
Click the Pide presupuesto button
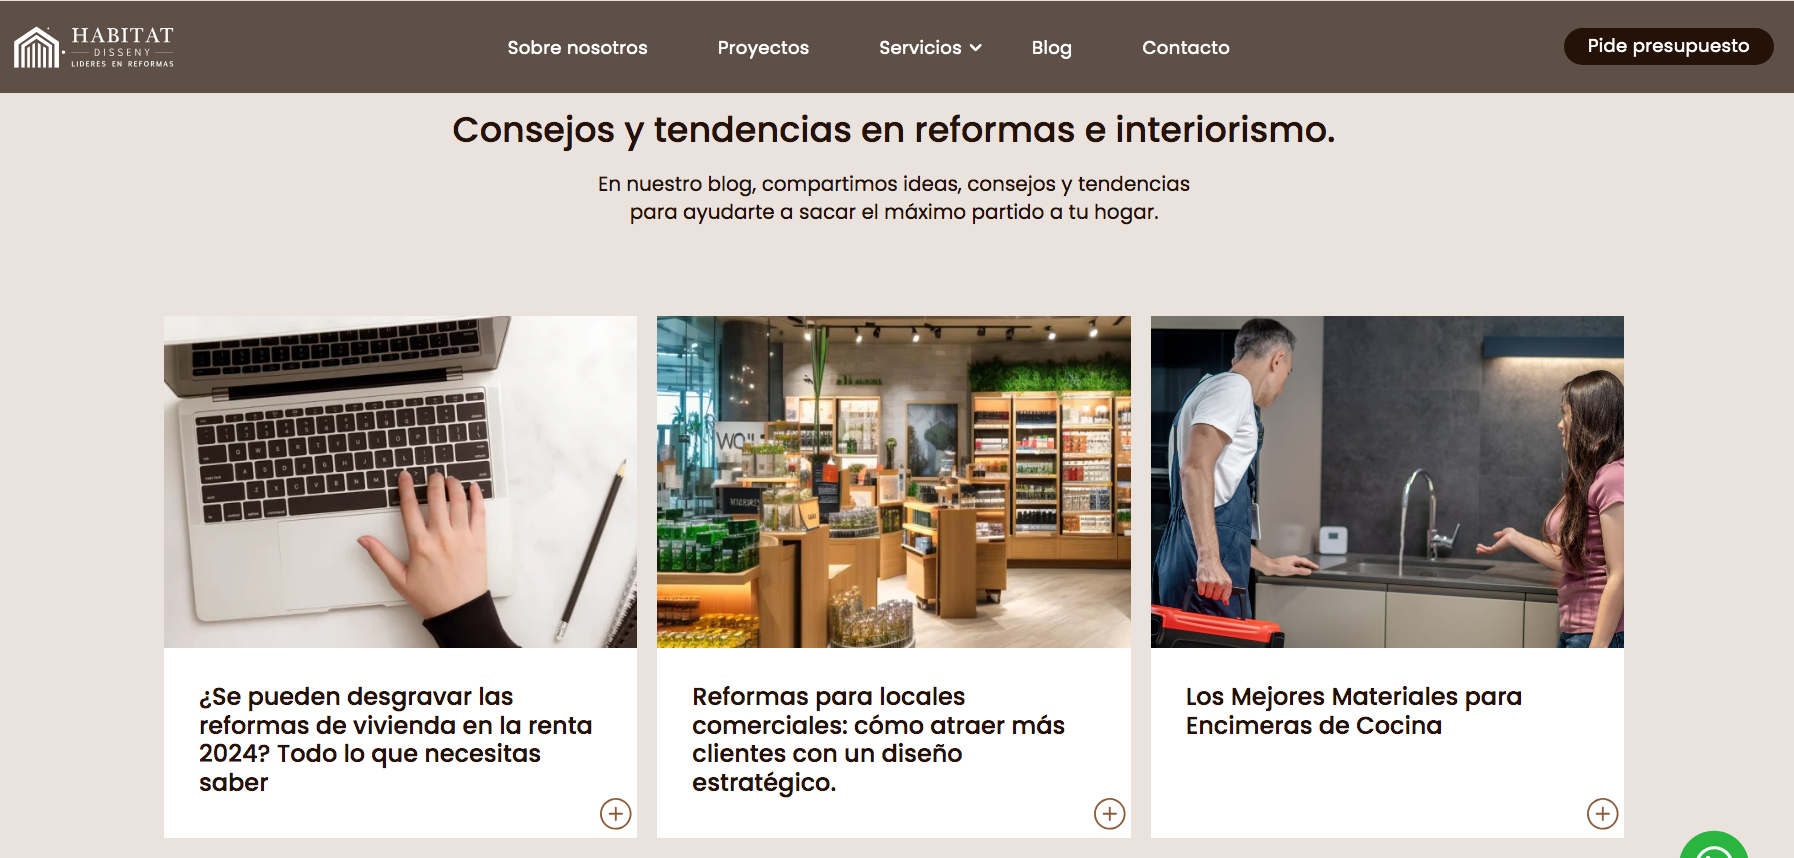tap(1668, 46)
